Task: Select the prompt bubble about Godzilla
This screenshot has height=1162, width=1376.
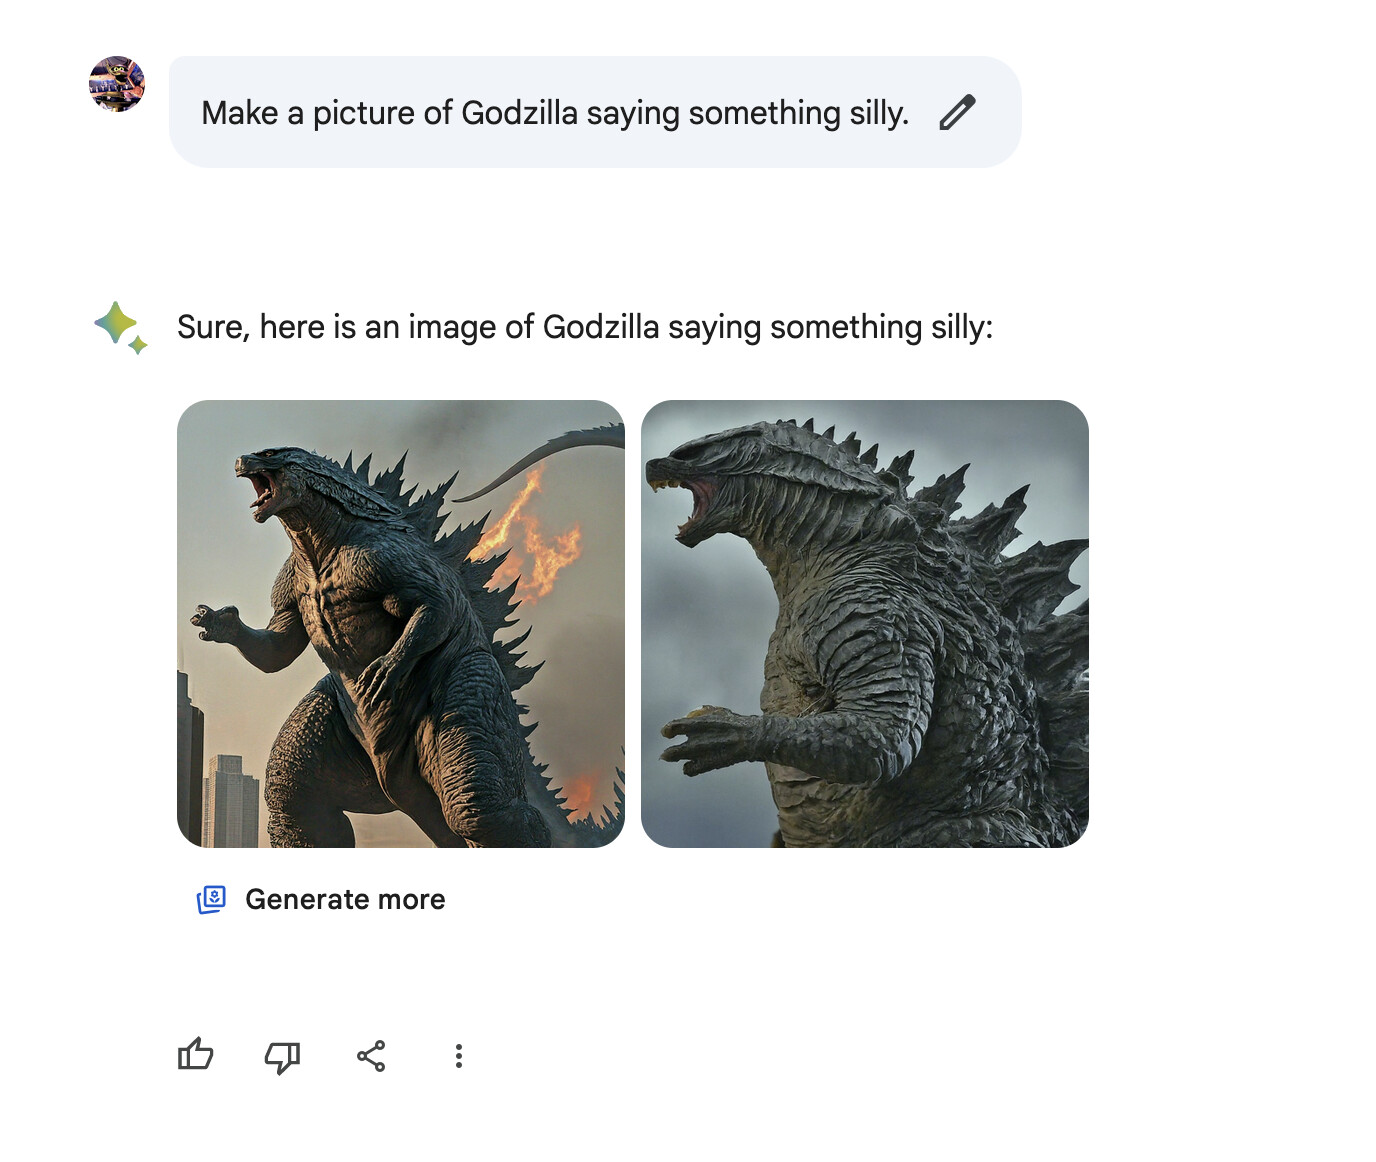Action: (x=595, y=112)
